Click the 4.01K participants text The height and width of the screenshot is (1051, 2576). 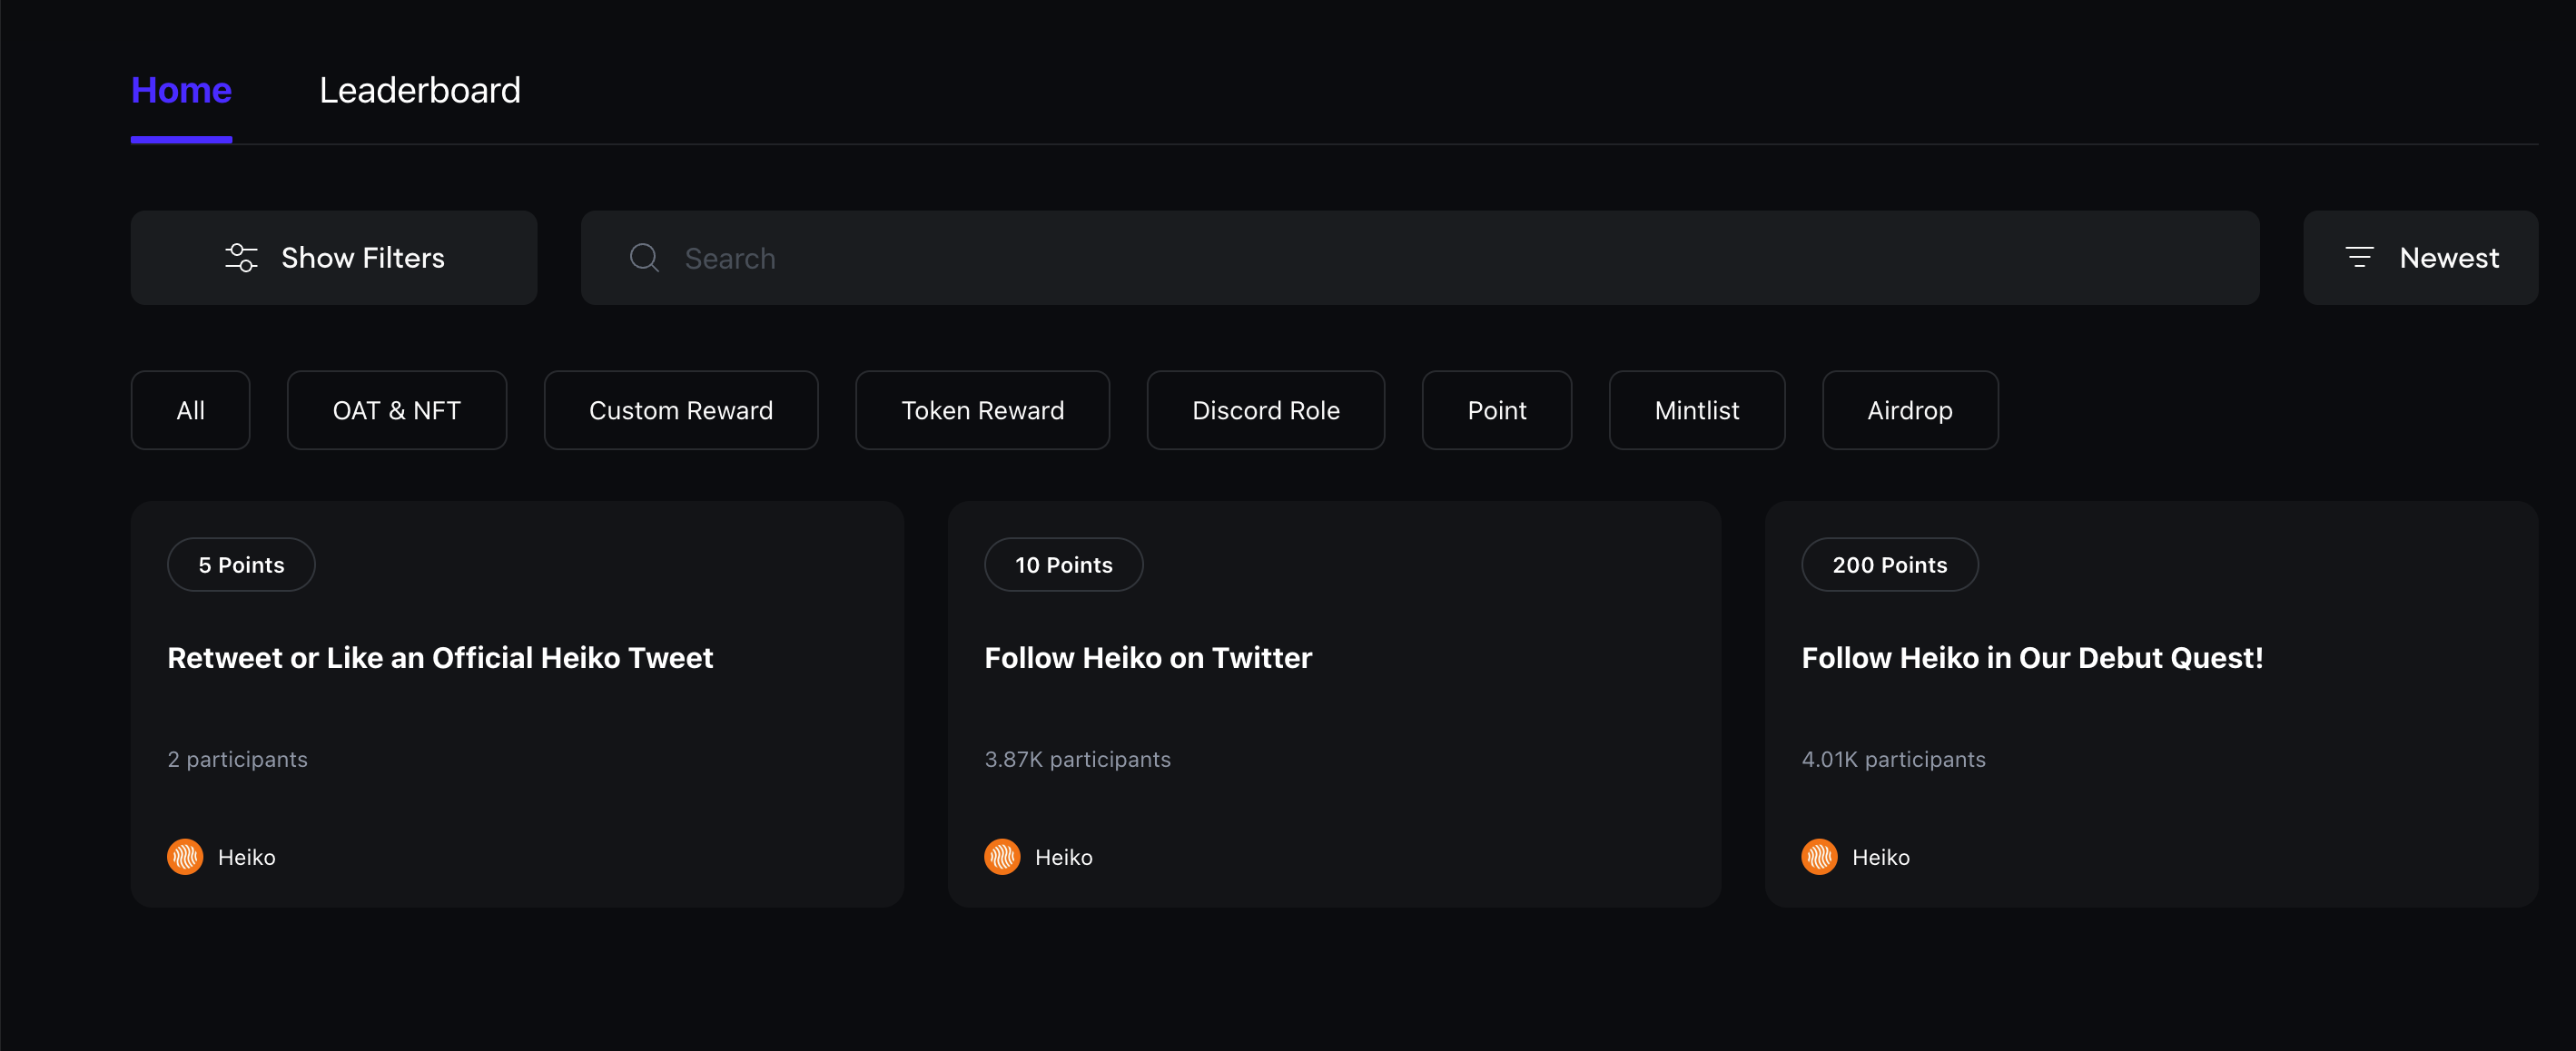(x=1893, y=760)
